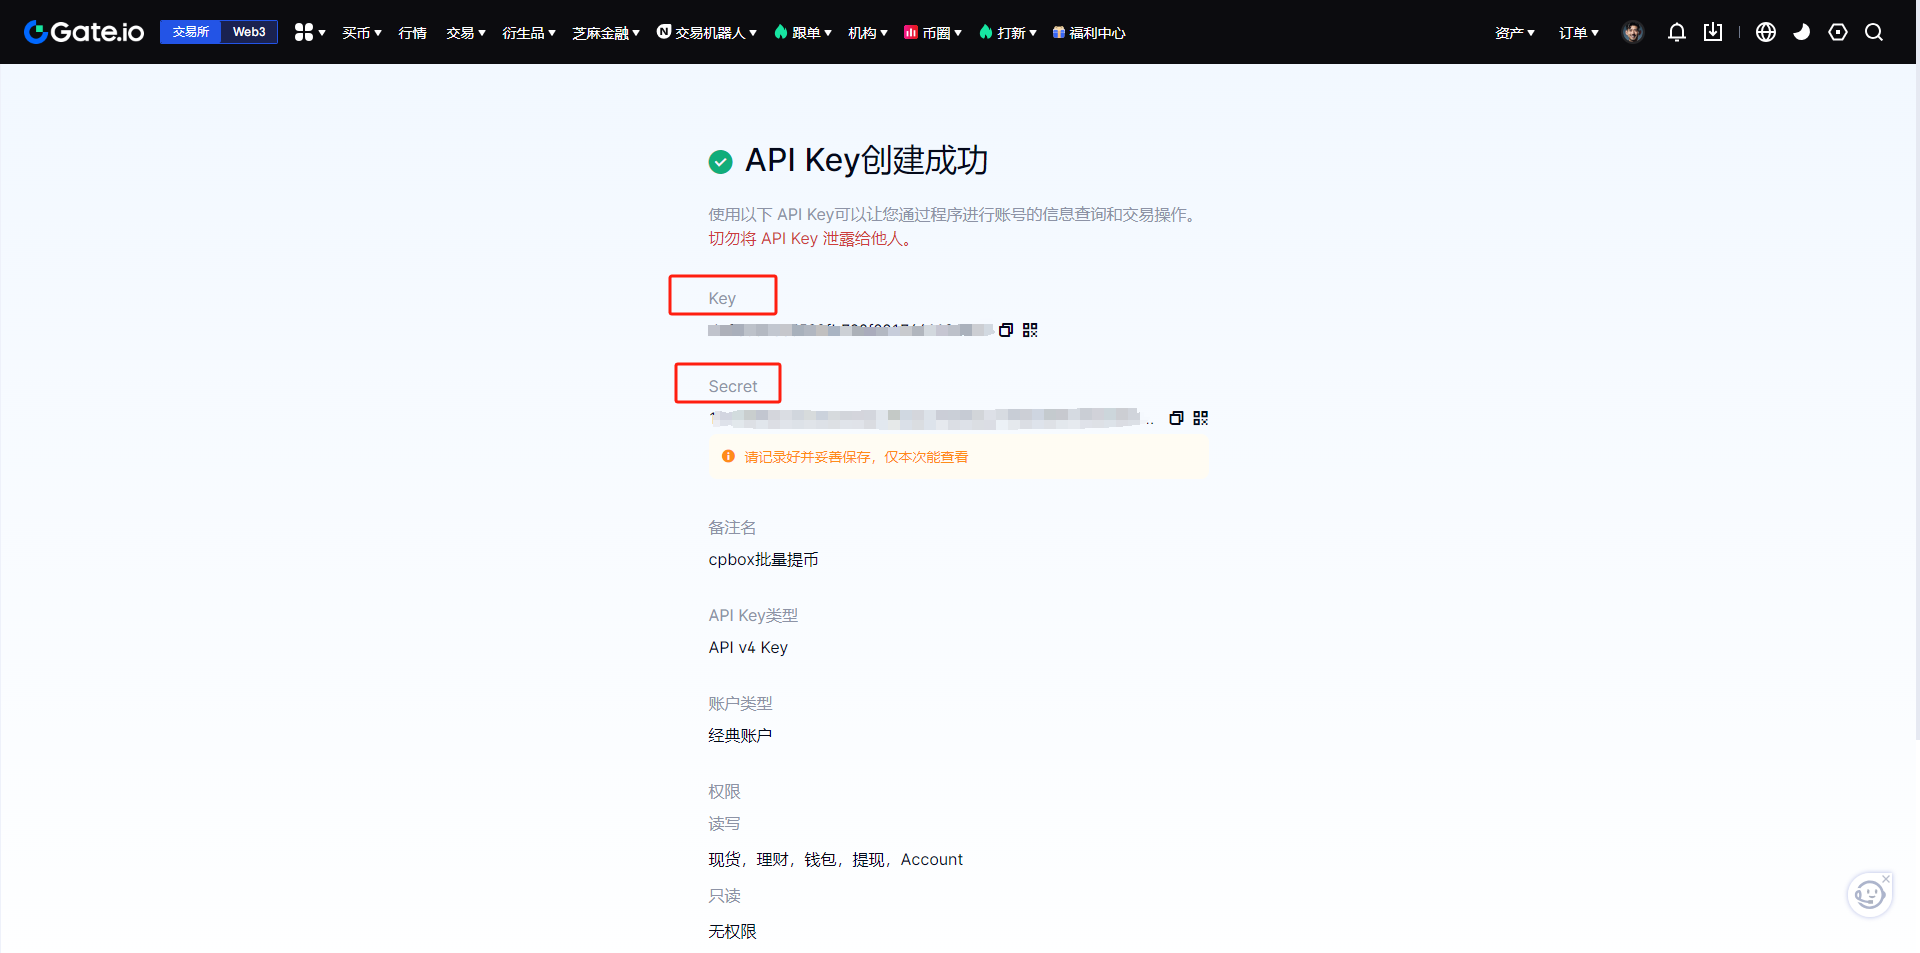The width and height of the screenshot is (1920, 953).
Task: Expand the 买币 dropdown menu
Action: tap(361, 33)
